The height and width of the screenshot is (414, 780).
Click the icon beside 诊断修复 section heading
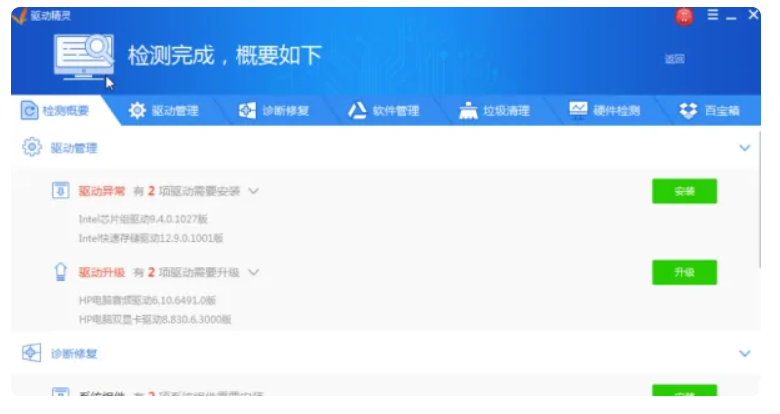pos(31,353)
